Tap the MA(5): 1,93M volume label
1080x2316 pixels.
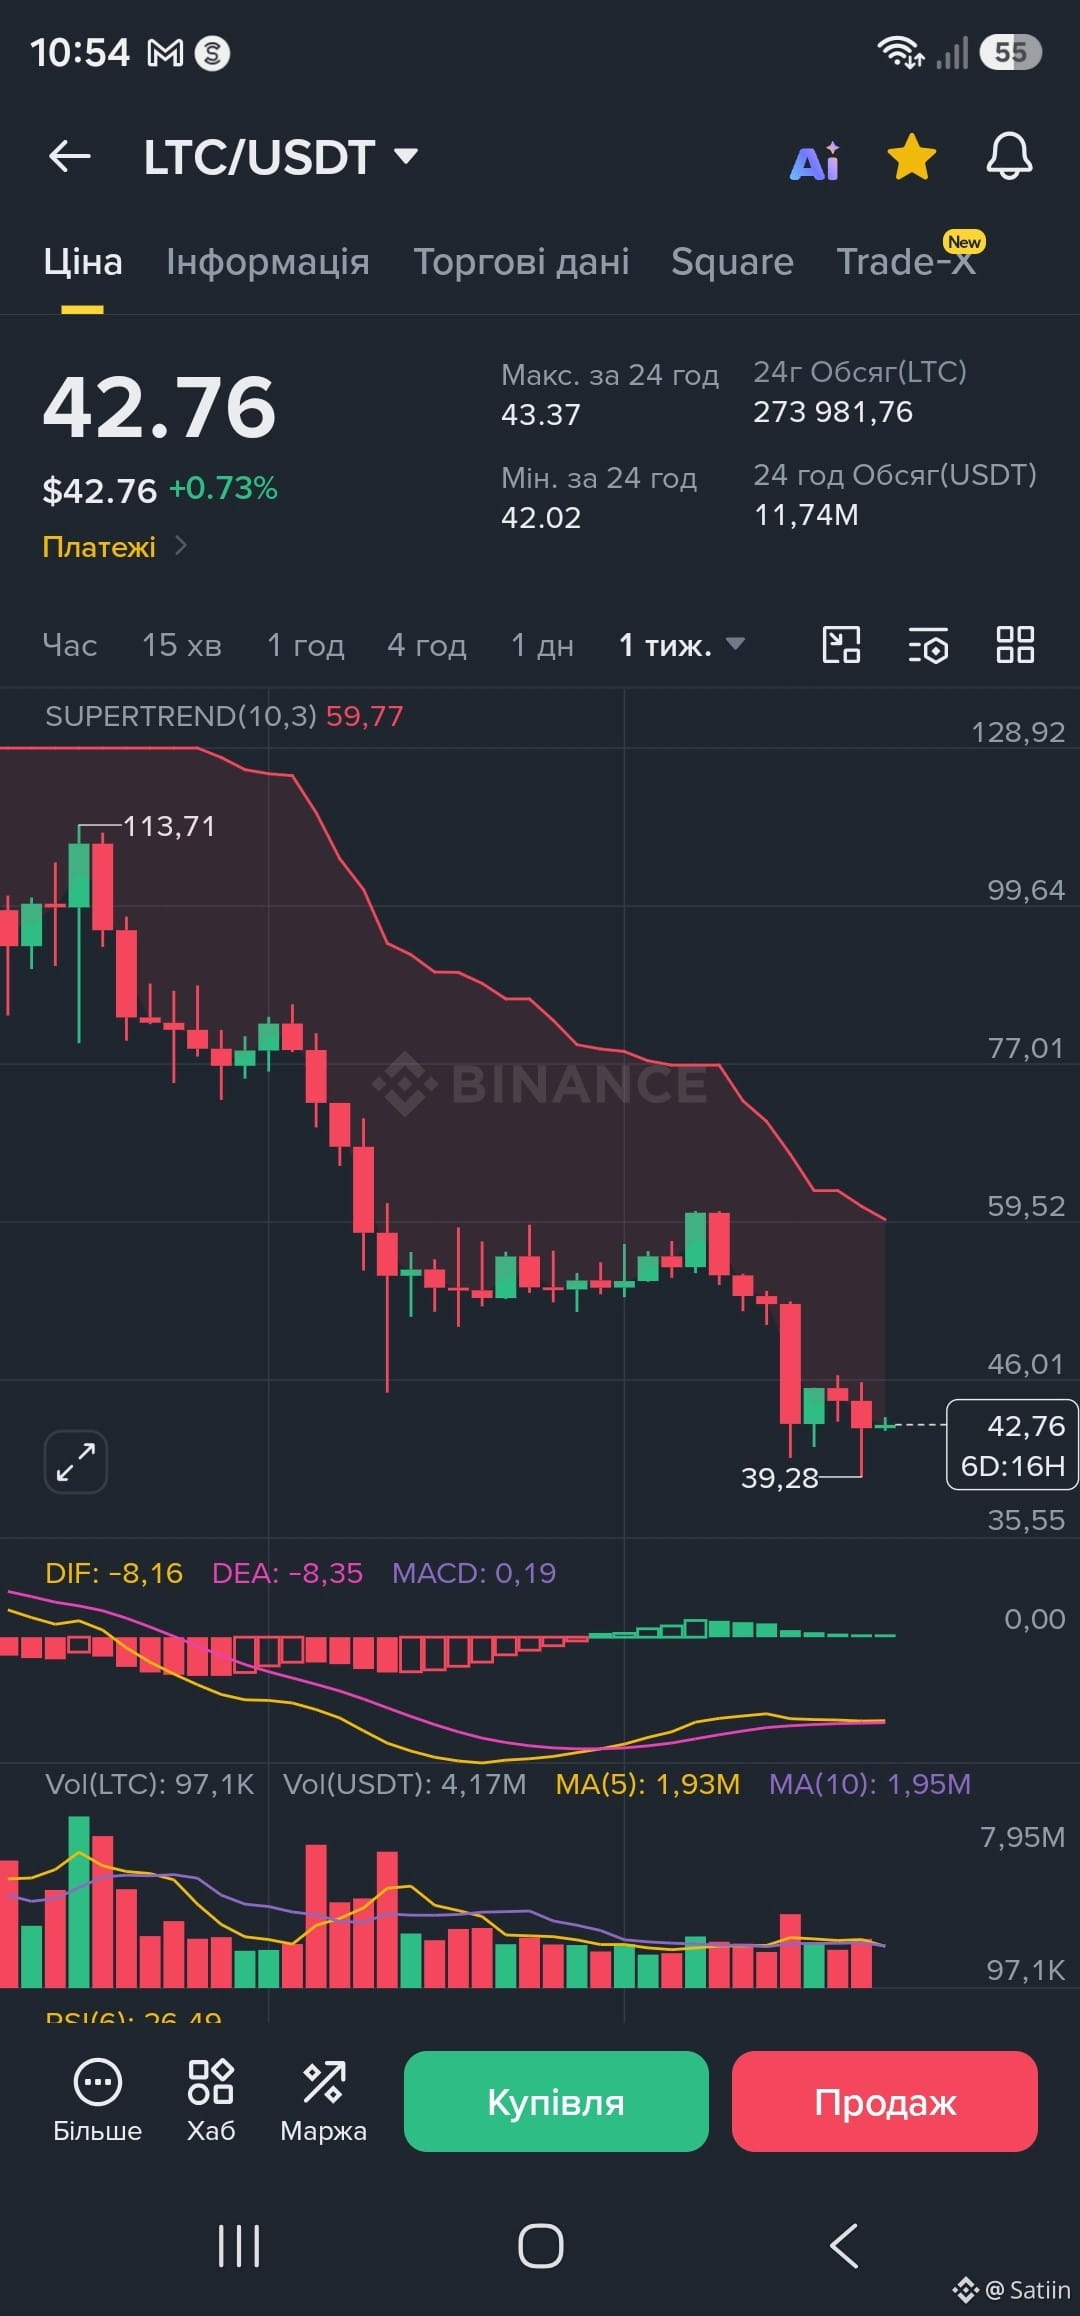tap(648, 1784)
